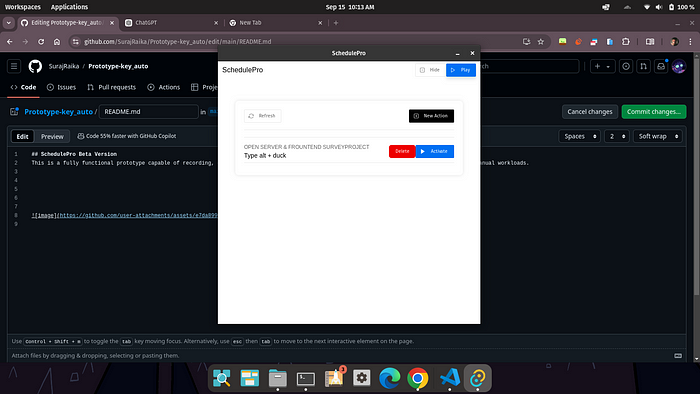This screenshot has width=700, height=394.
Task: Open Workspaces in top panel
Action: [x=23, y=7]
